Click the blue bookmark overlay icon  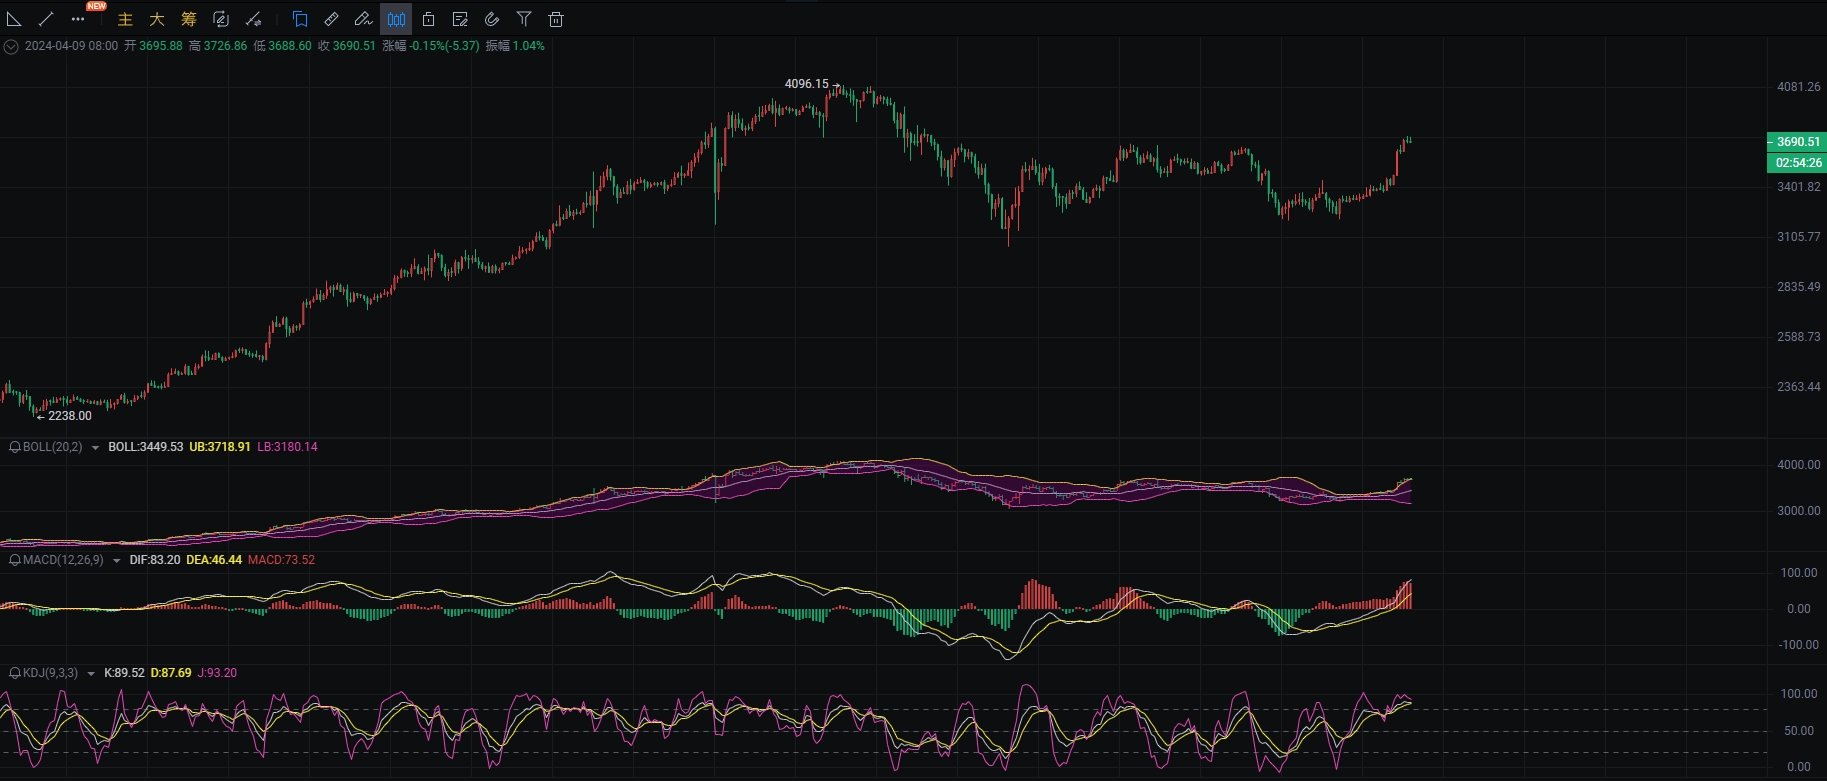click(x=300, y=19)
